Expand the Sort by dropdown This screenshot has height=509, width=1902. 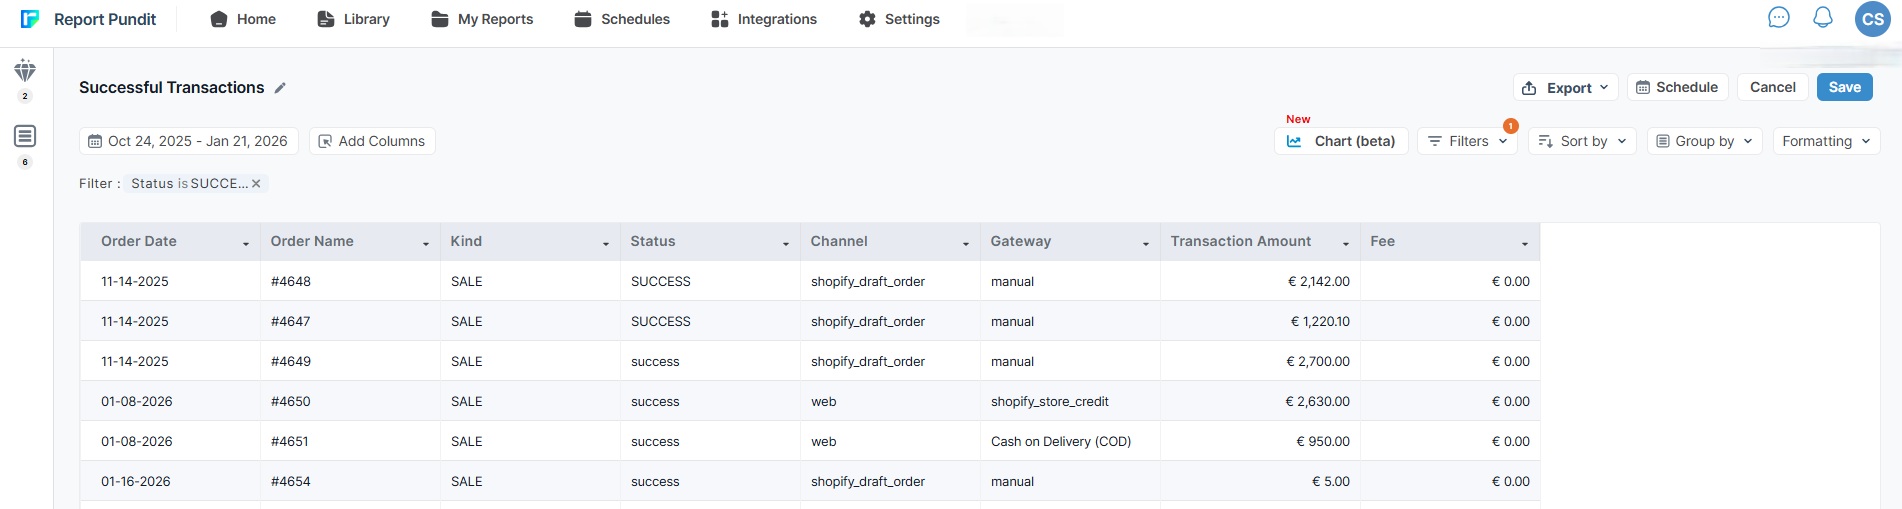(1582, 141)
